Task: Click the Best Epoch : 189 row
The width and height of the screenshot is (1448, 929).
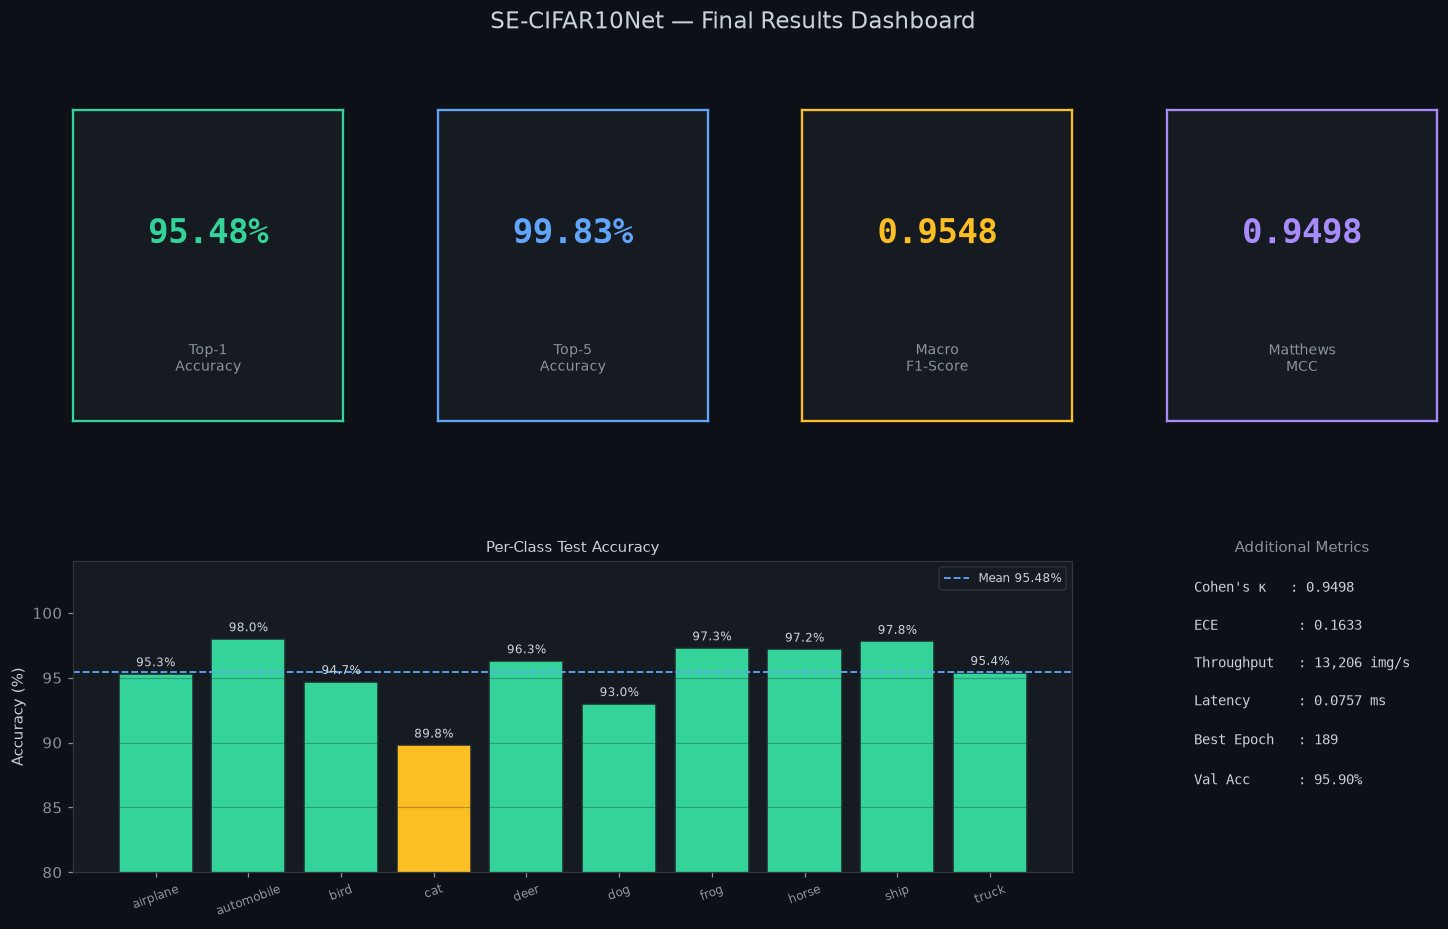Action: coord(1266,740)
